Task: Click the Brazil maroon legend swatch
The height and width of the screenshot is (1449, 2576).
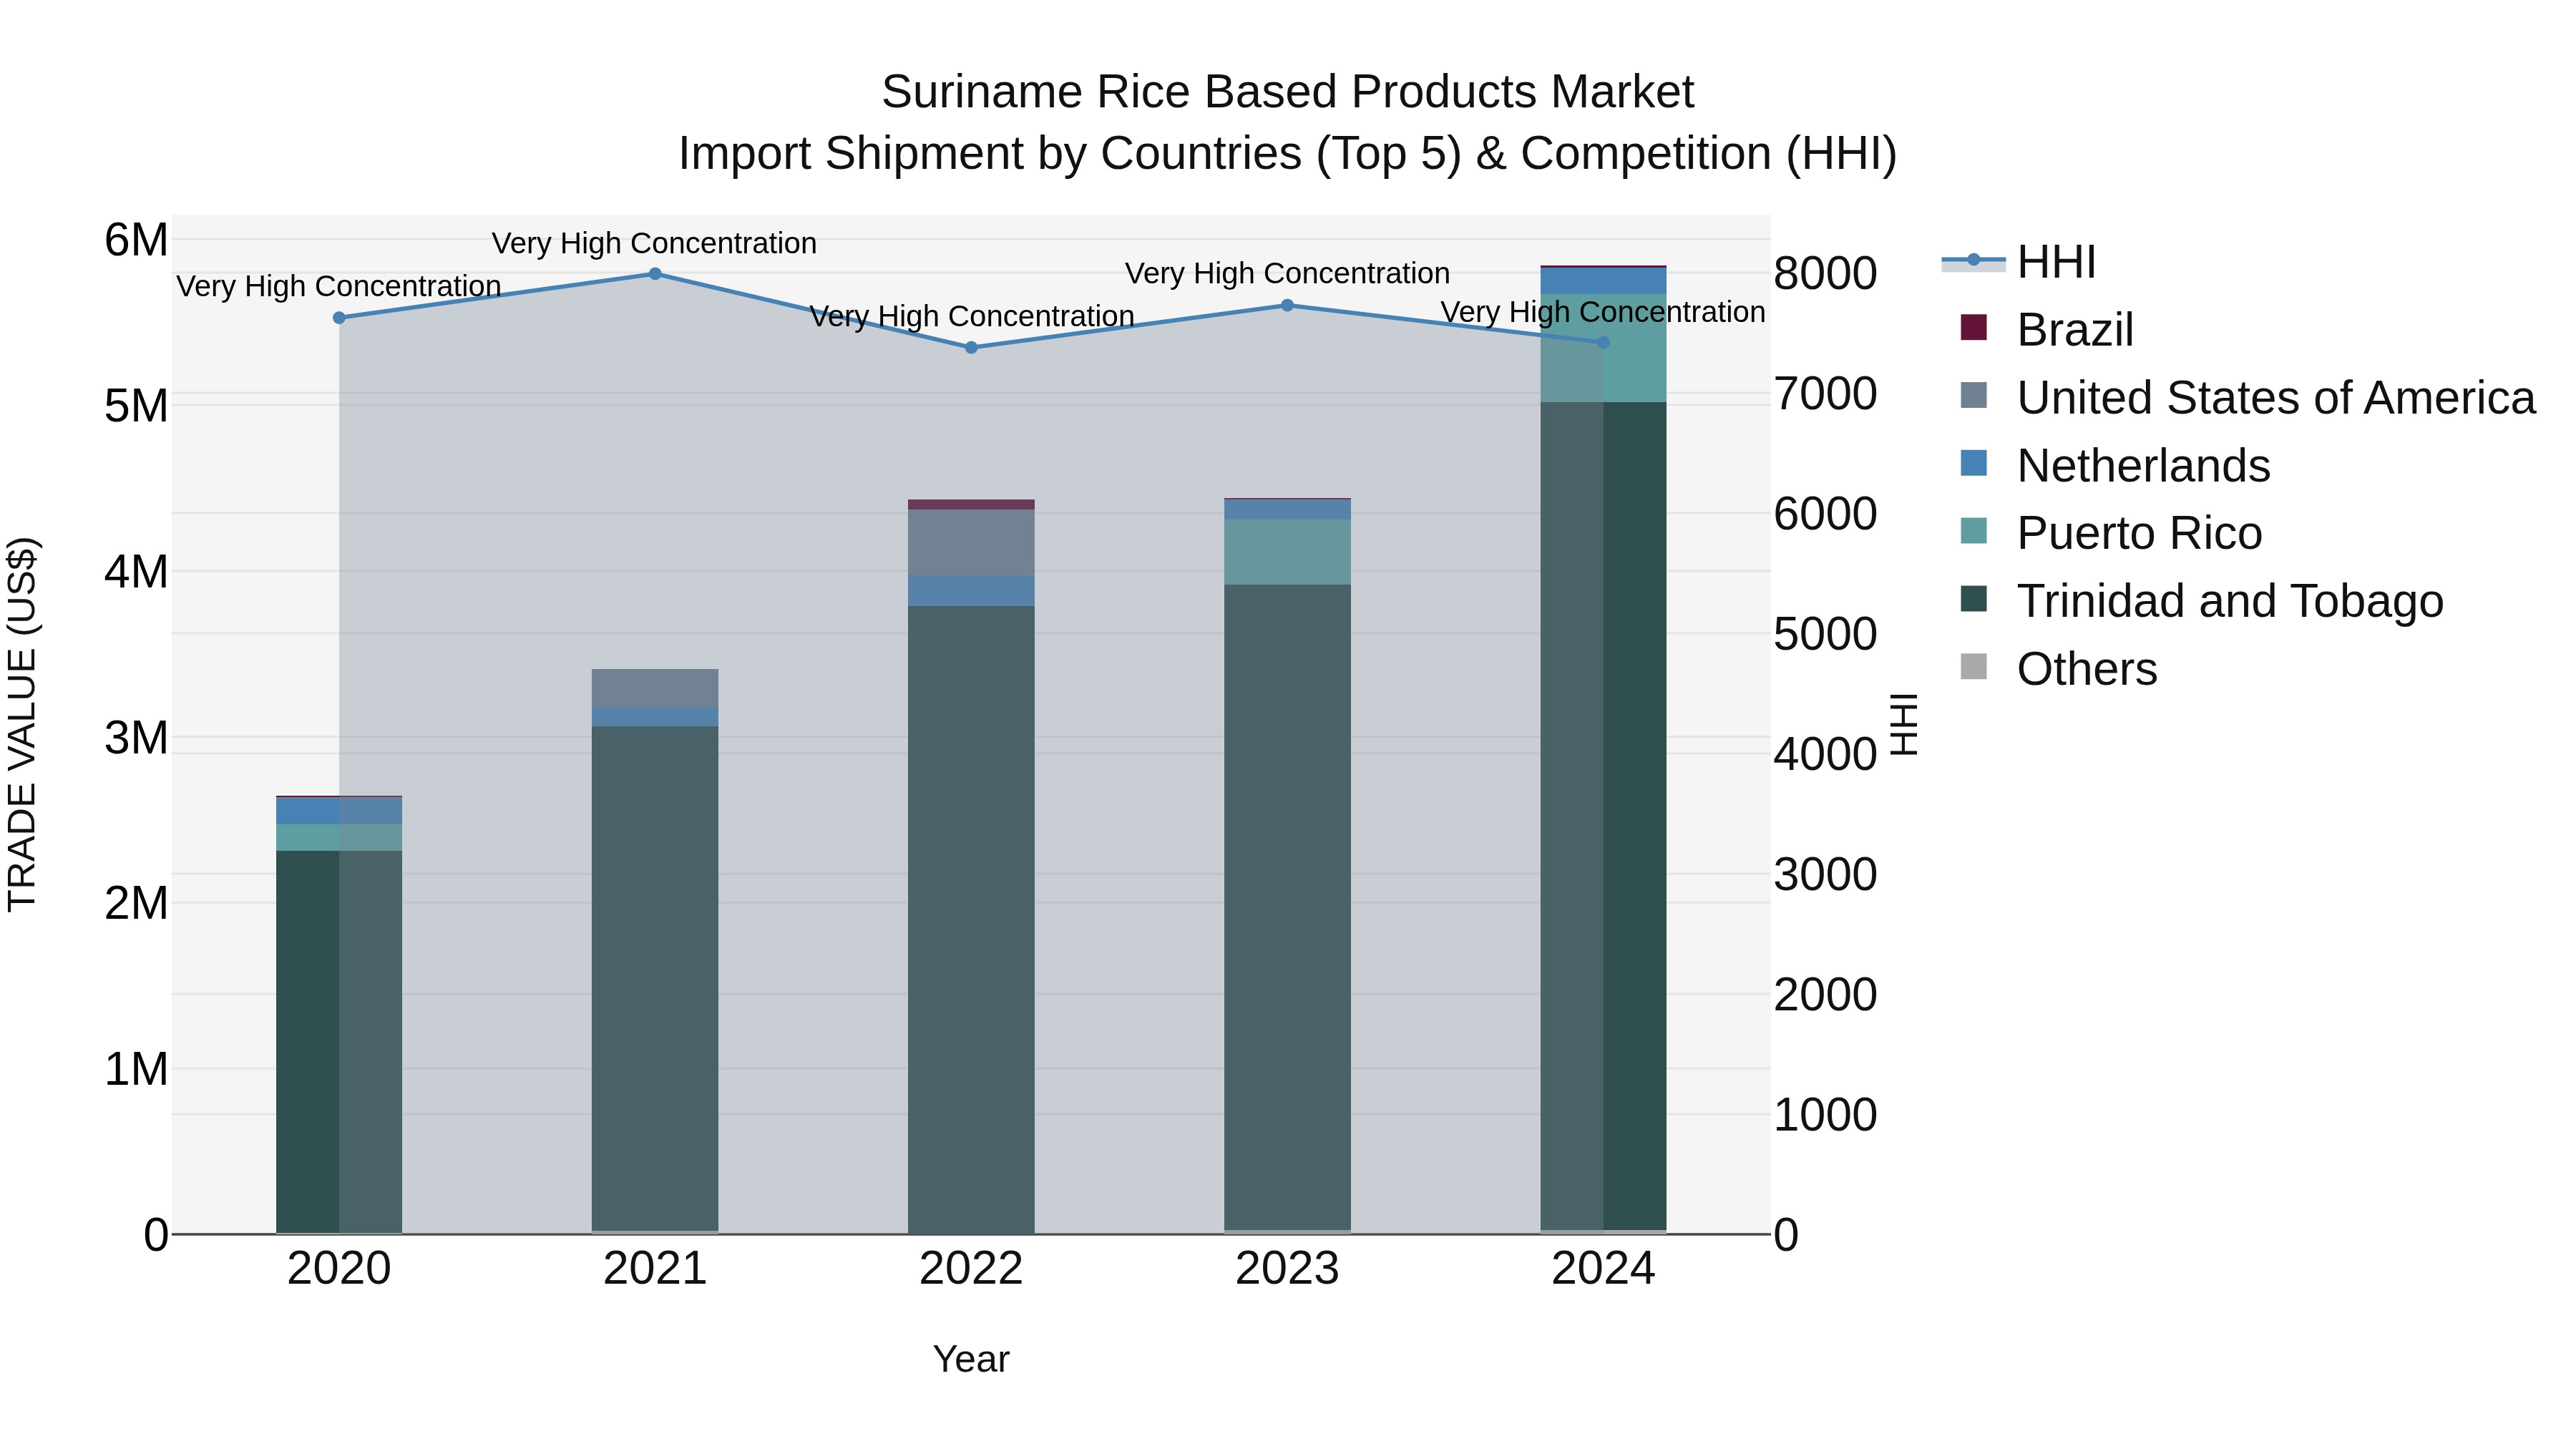Action: (x=1974, y=327)
